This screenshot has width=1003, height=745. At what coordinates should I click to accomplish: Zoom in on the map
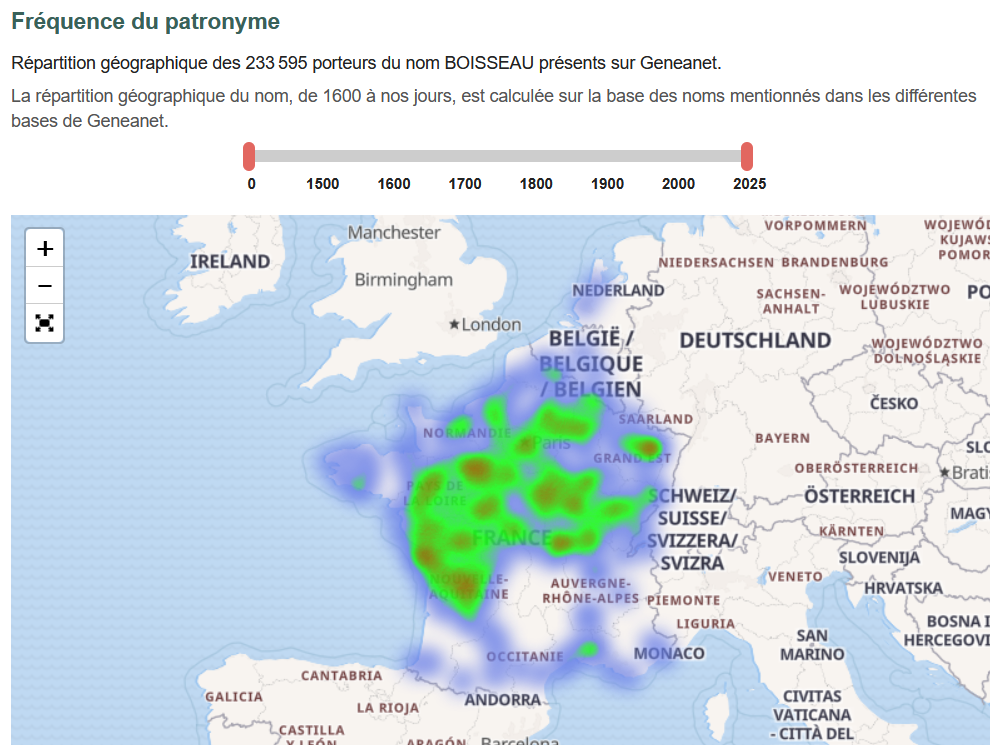[44, 249]
